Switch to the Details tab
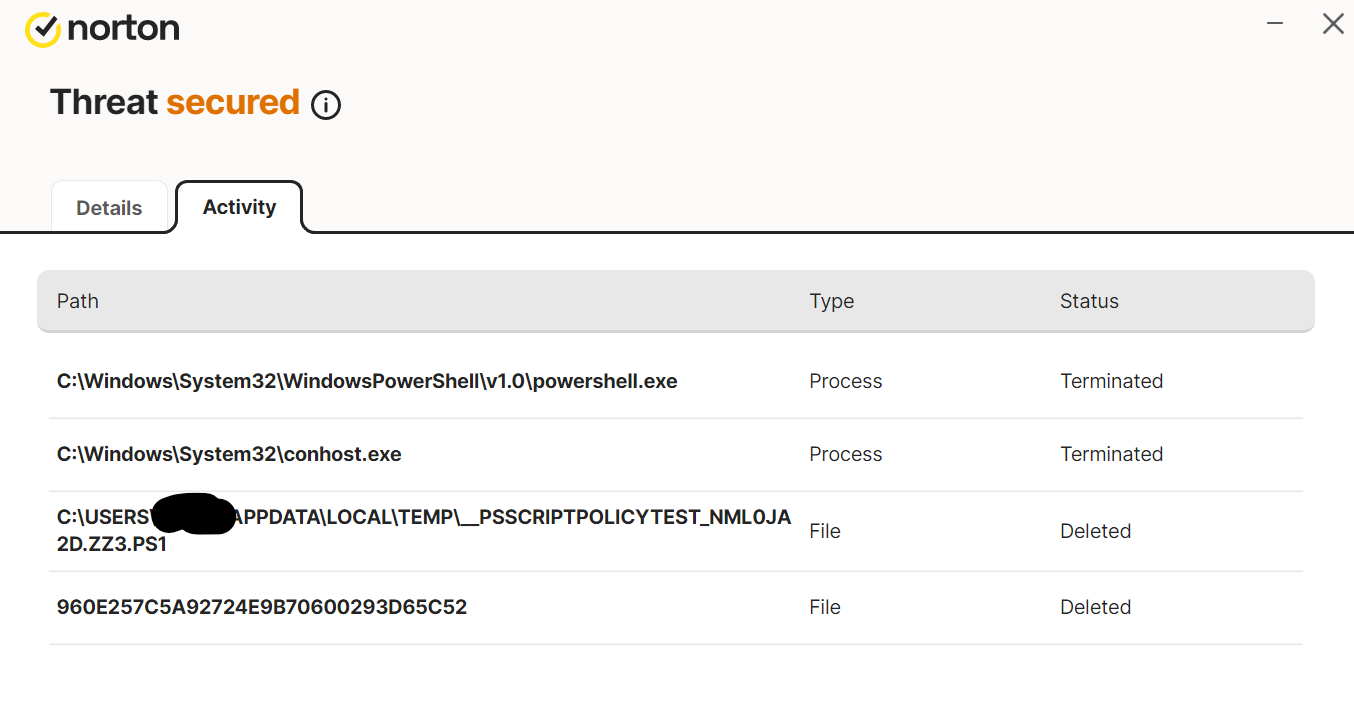Viewport: 1354px width, 712px height. (109, 208)
